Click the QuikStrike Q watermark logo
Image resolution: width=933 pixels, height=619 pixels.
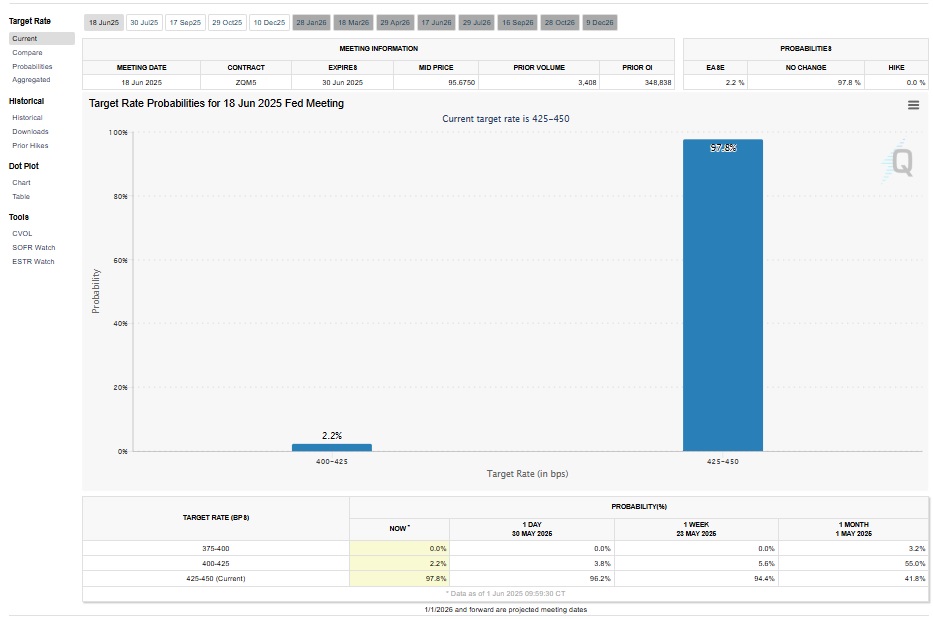900,164
